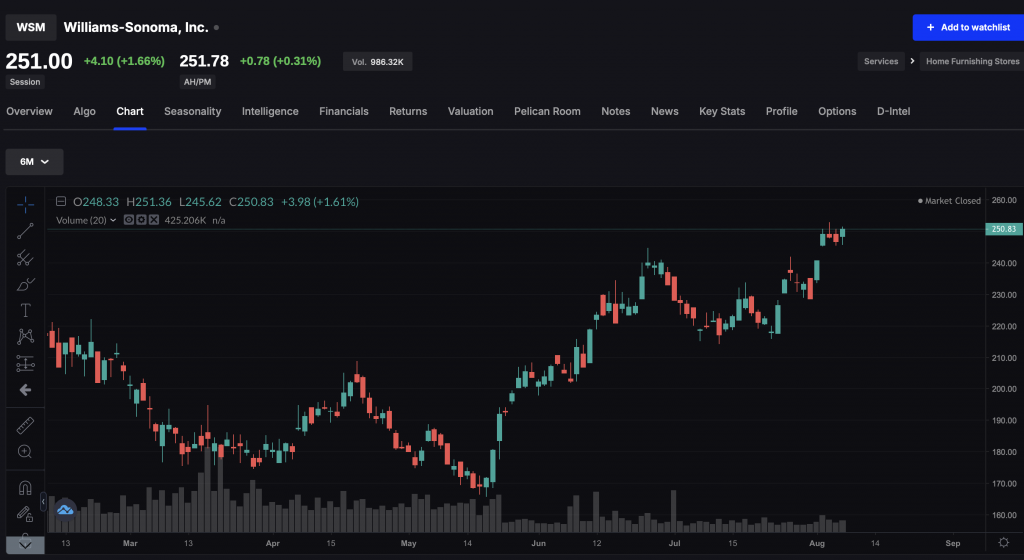Image resolution: width=1024 pixels, height=560 pixels.
Task: Select the trend line drawing tool
Action: coord(25,231)
